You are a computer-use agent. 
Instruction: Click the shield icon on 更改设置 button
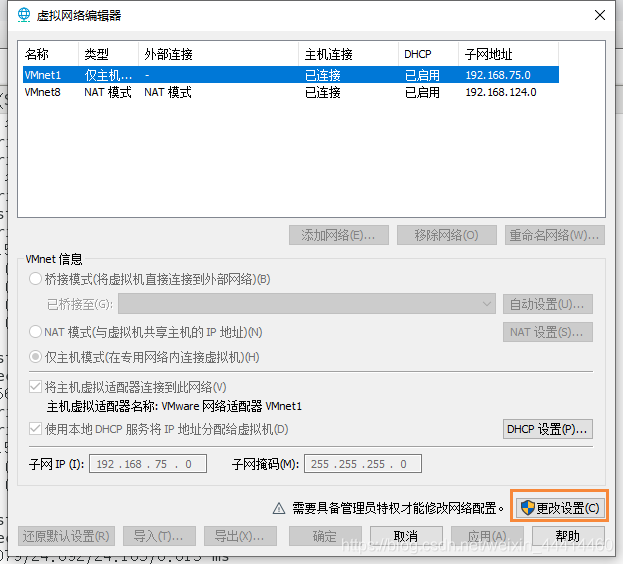click(x=528, y=508)
